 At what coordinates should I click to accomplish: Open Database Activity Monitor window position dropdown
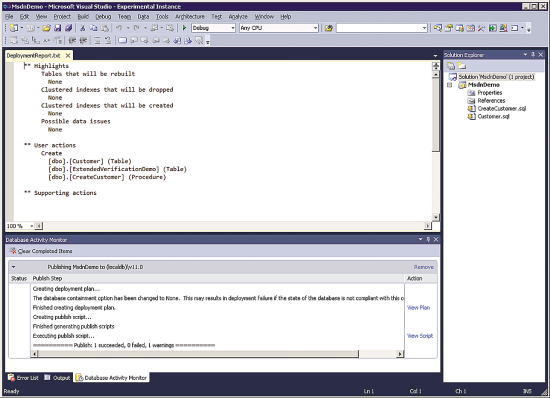421,240
